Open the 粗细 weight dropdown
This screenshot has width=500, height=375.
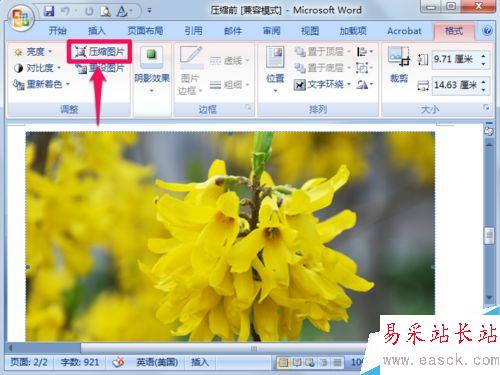[229, 85]
